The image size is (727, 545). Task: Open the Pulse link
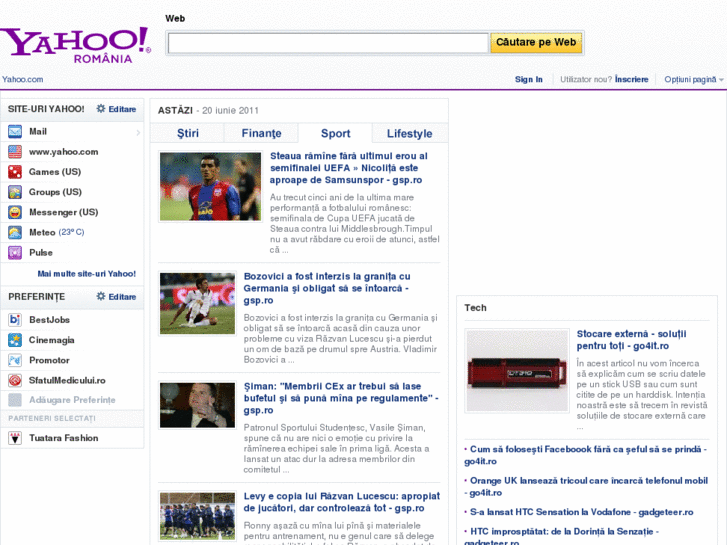(x=41, y=253)
